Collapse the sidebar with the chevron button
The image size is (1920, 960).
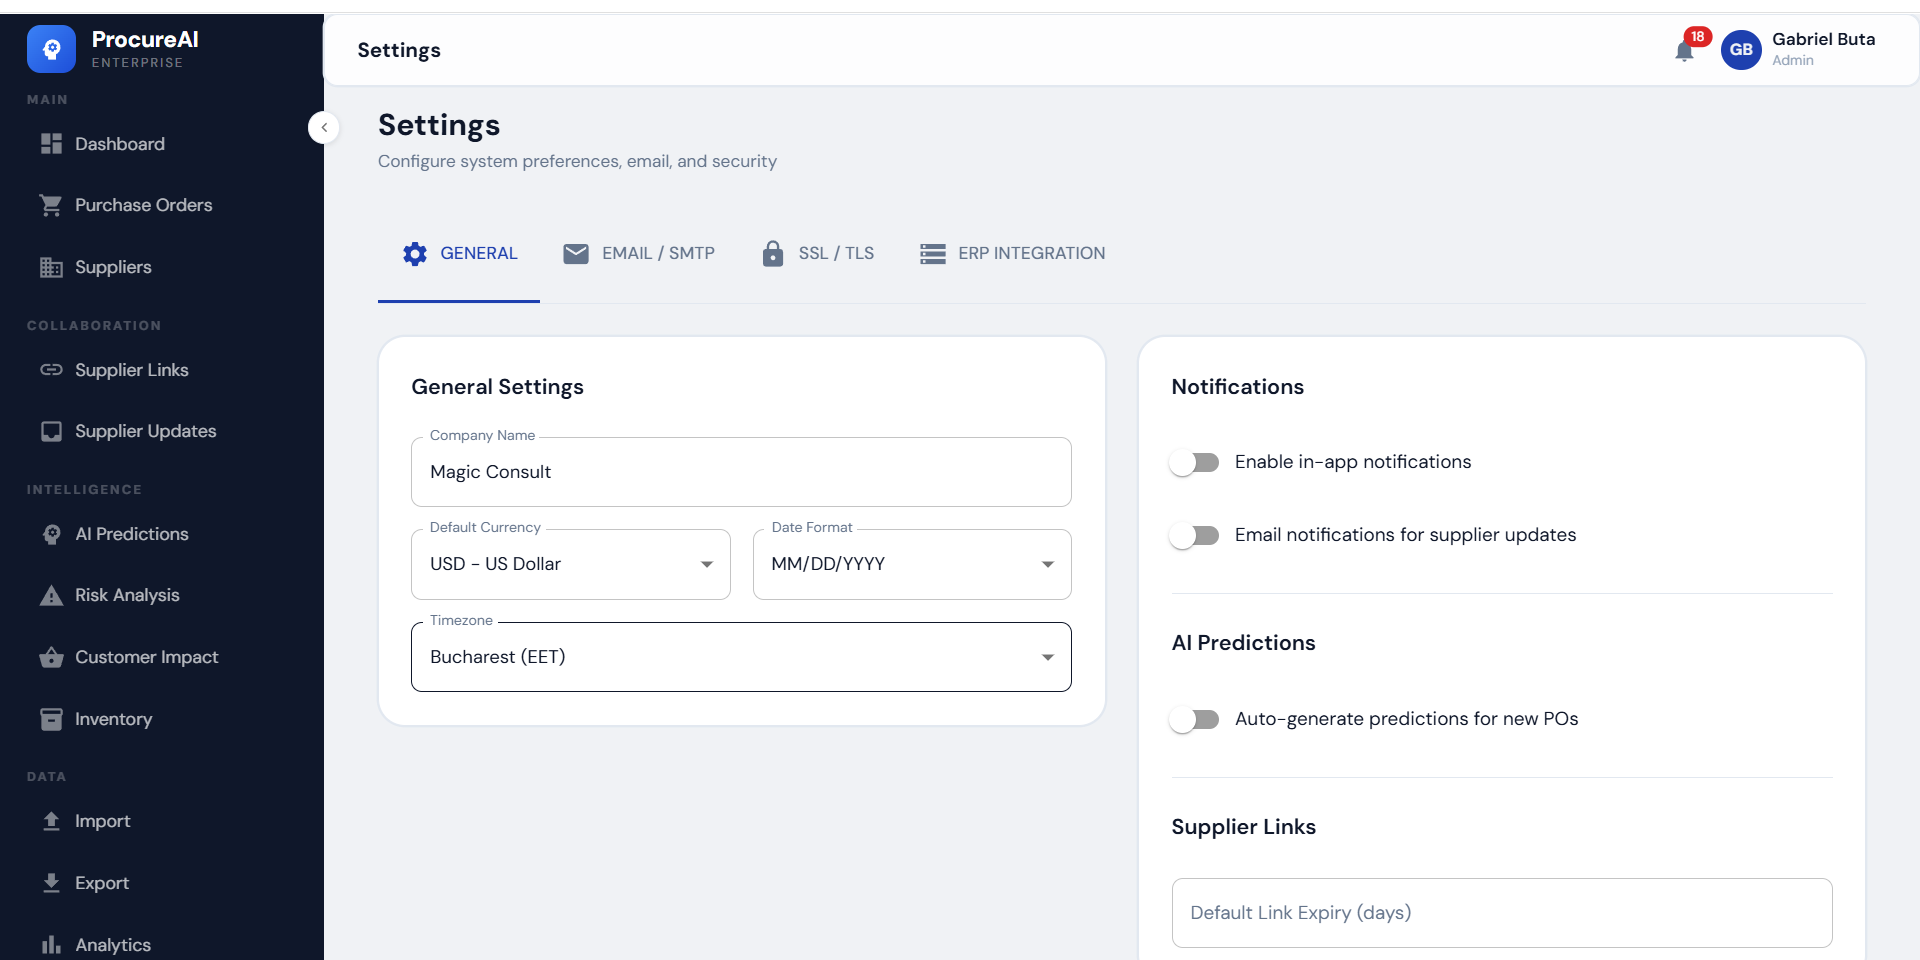click(324, 127)
